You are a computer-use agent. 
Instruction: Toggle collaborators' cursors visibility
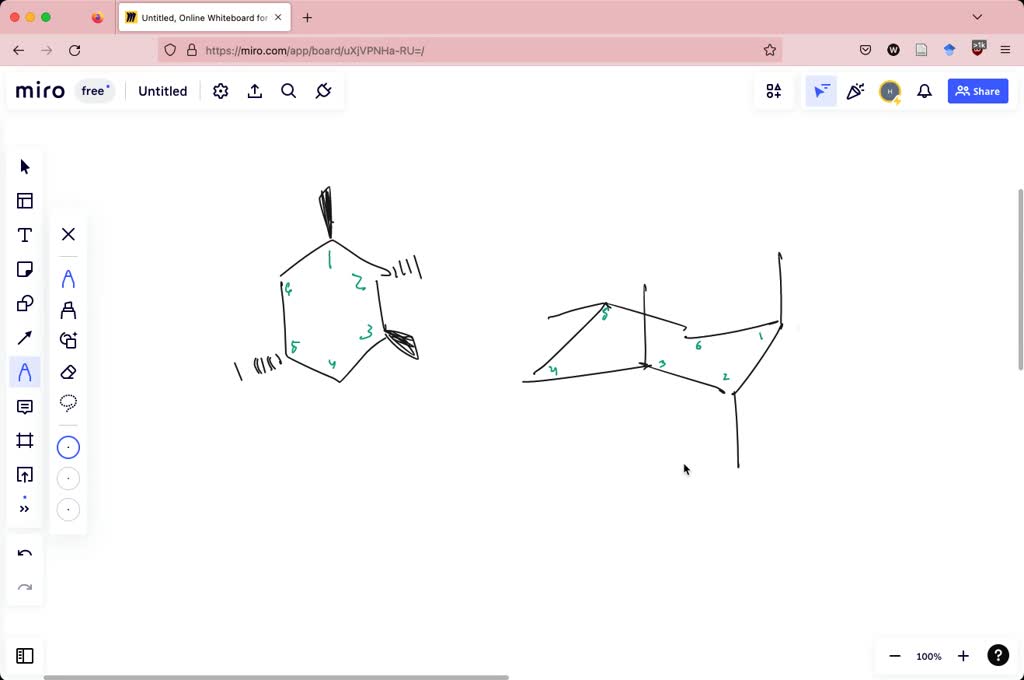(x=820, y=91)
